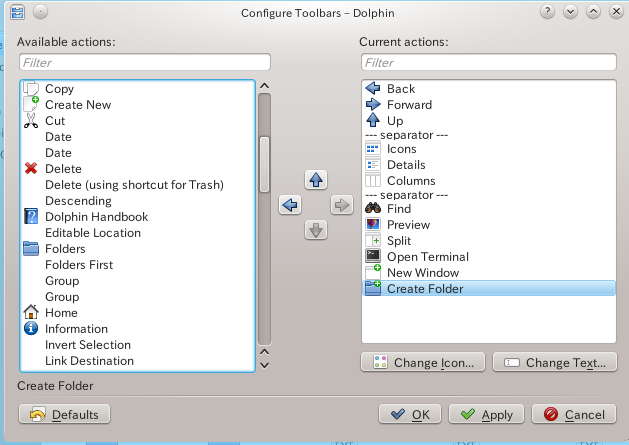The width and height of the screenshot is (629, 445).
Task: Select the Cut scissors icon
Action: coord(31,120)
